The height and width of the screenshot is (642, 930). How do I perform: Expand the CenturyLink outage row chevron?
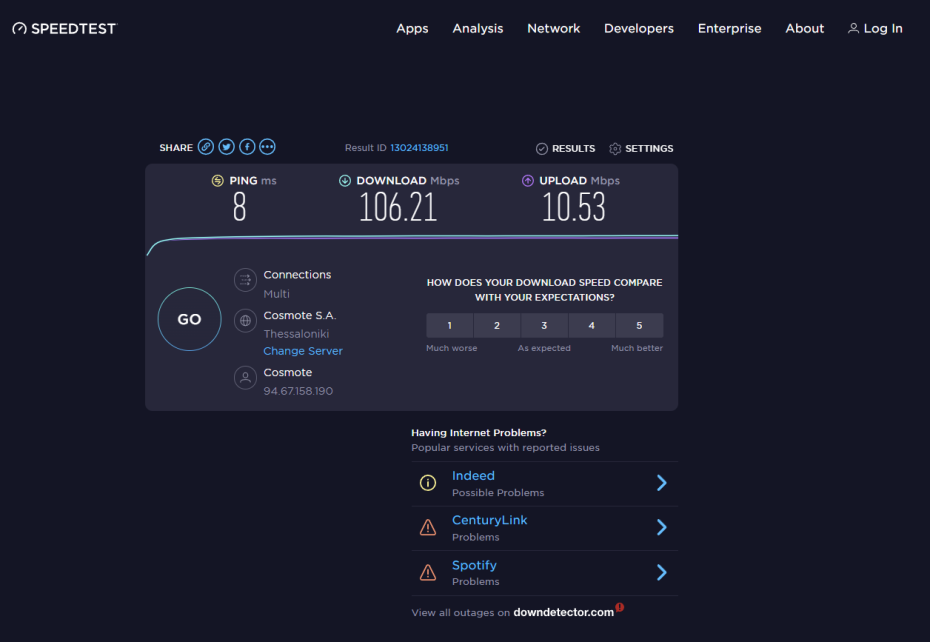662,527
